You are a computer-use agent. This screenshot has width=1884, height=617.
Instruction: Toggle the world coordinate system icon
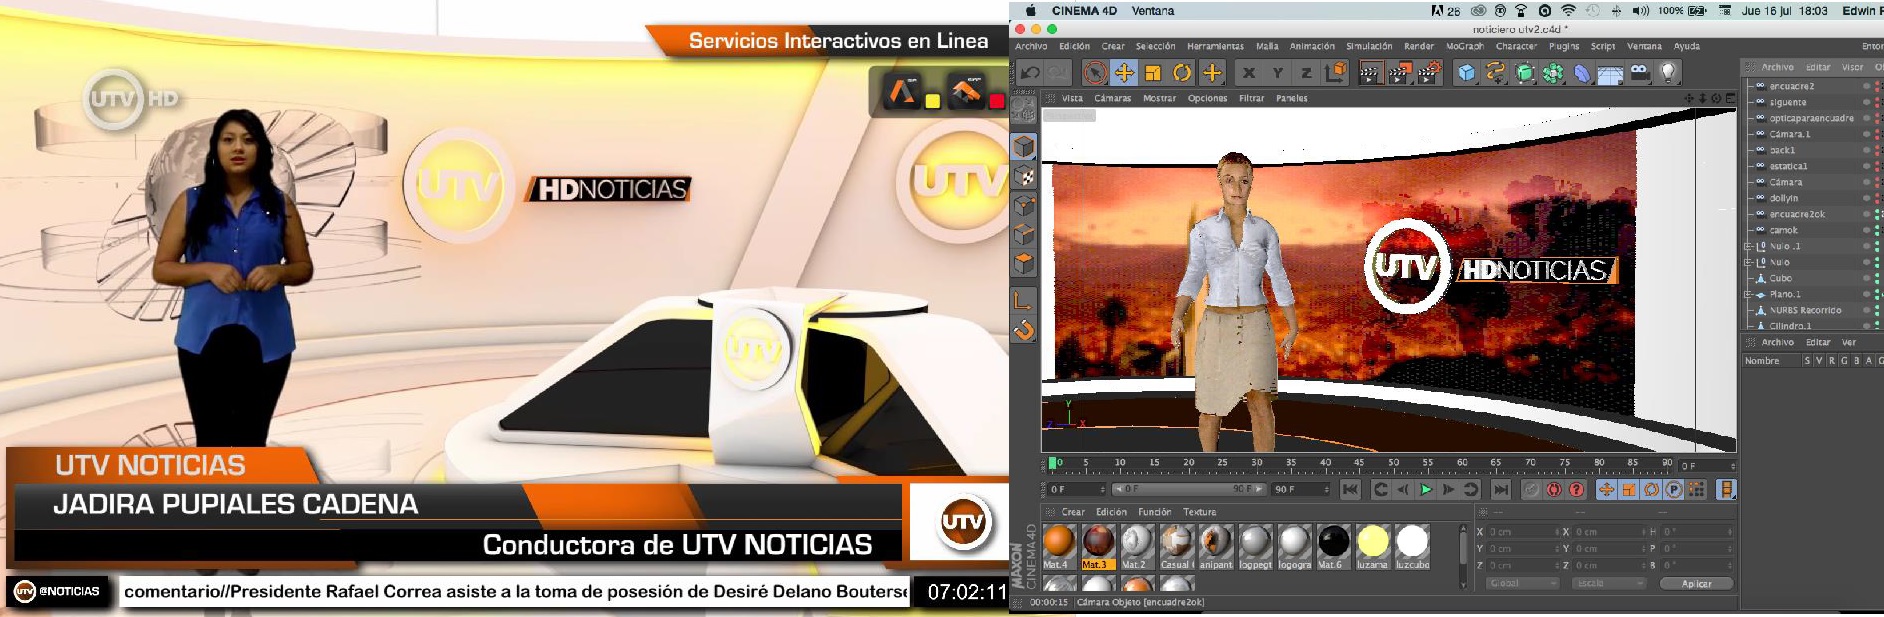1335,72
